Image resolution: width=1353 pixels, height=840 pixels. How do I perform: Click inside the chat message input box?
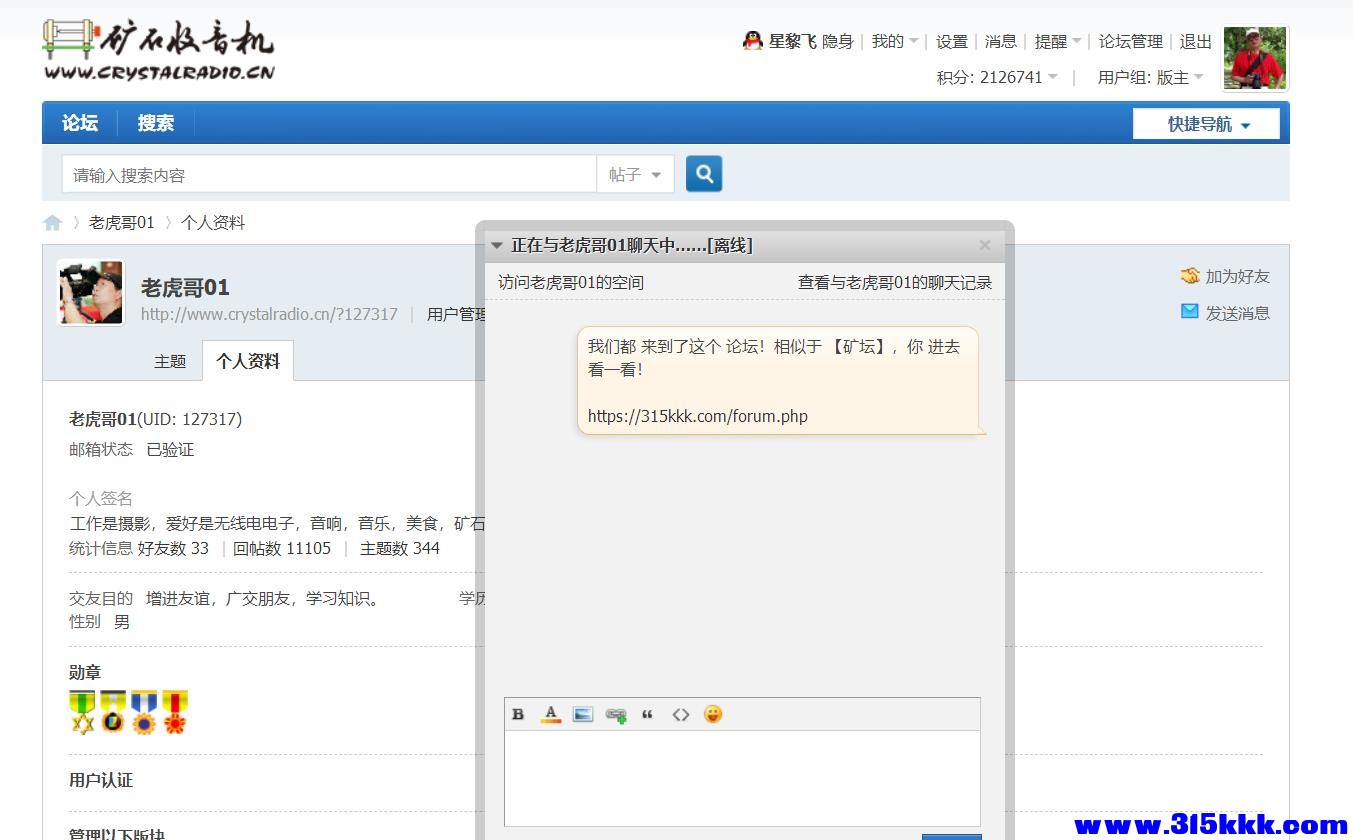[x=742, y=780]
